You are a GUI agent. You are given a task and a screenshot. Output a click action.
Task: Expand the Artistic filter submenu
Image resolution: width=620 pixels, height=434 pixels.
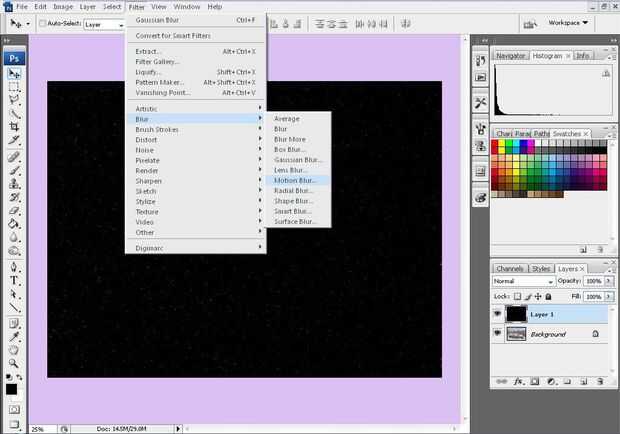click(x=195, y=109)
